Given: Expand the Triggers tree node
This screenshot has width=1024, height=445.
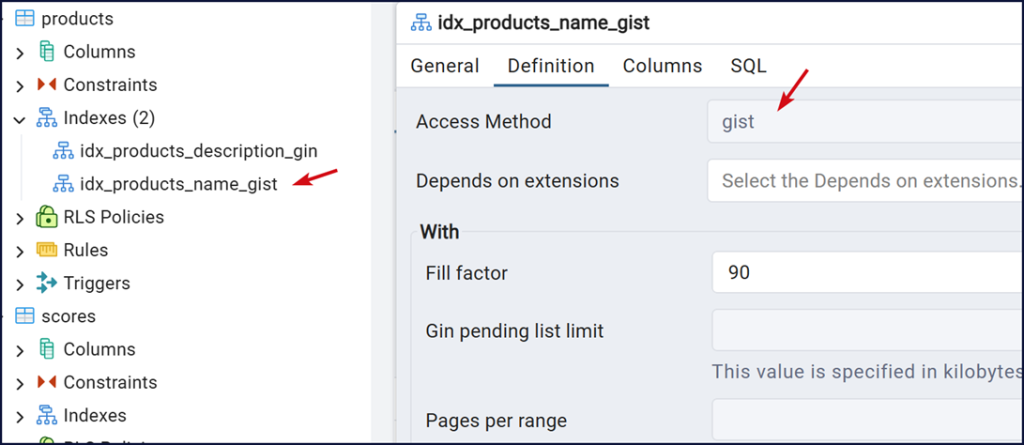Looking at the screenshot, I should coord(19,283).
